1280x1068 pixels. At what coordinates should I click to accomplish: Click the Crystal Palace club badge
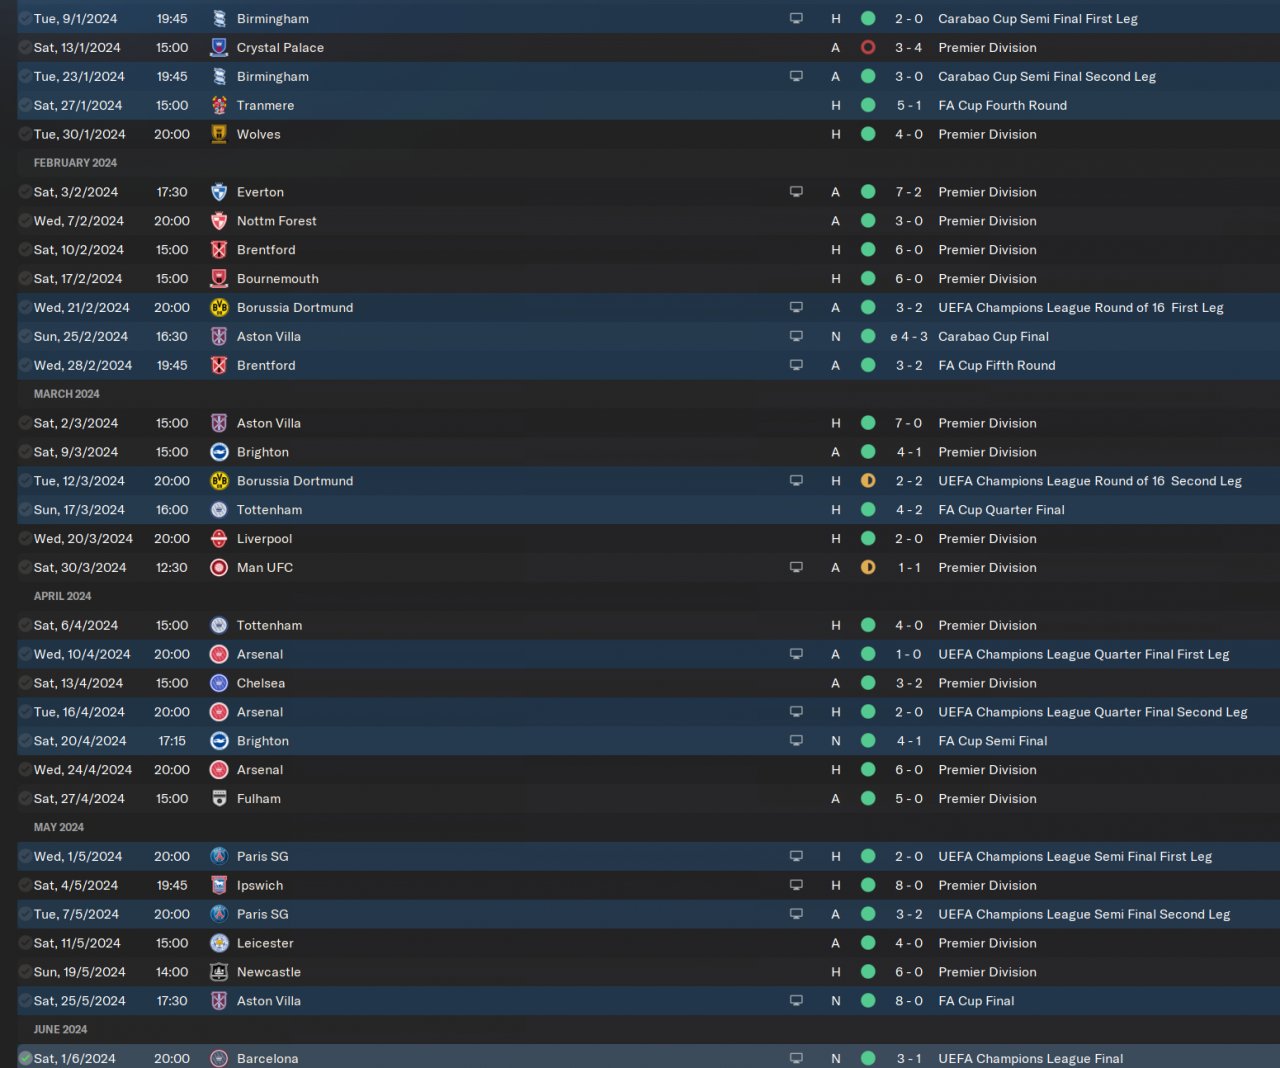point(219,47)
